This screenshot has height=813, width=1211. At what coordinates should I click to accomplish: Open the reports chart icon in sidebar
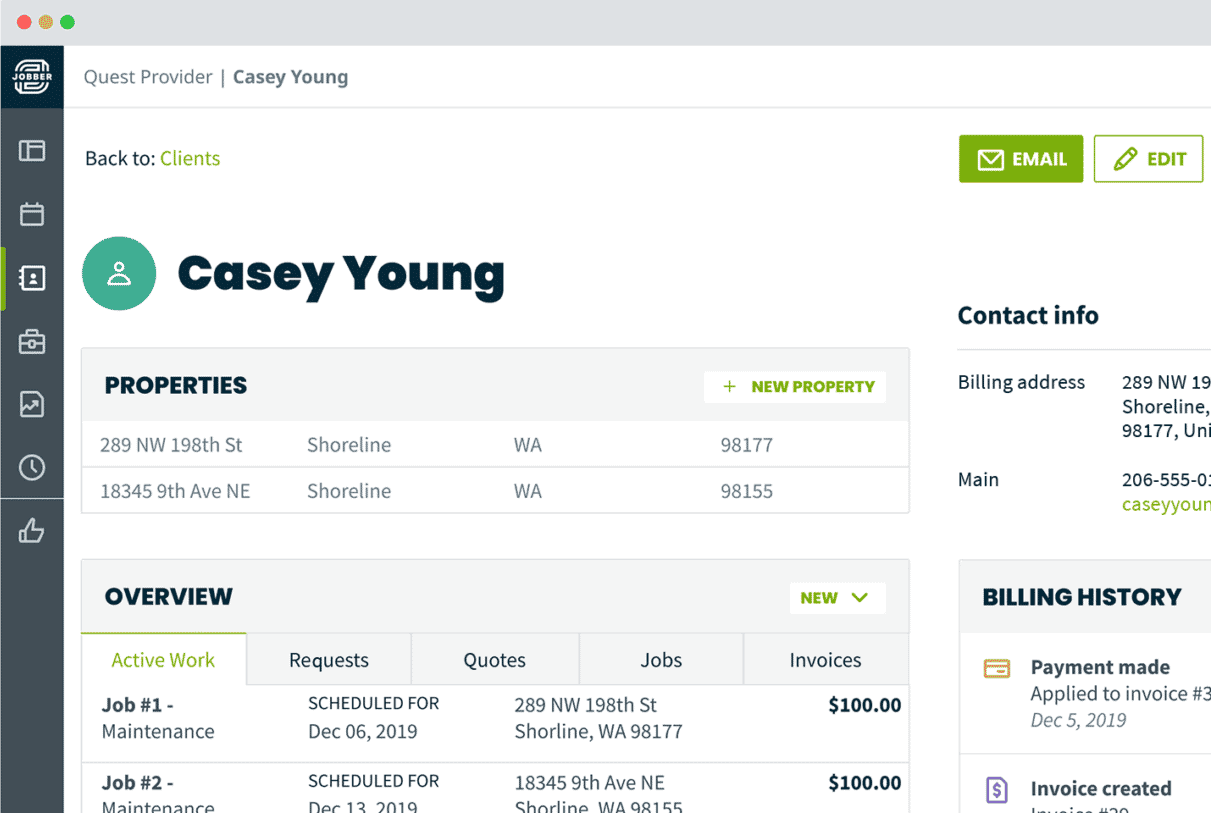pos(32,404)
